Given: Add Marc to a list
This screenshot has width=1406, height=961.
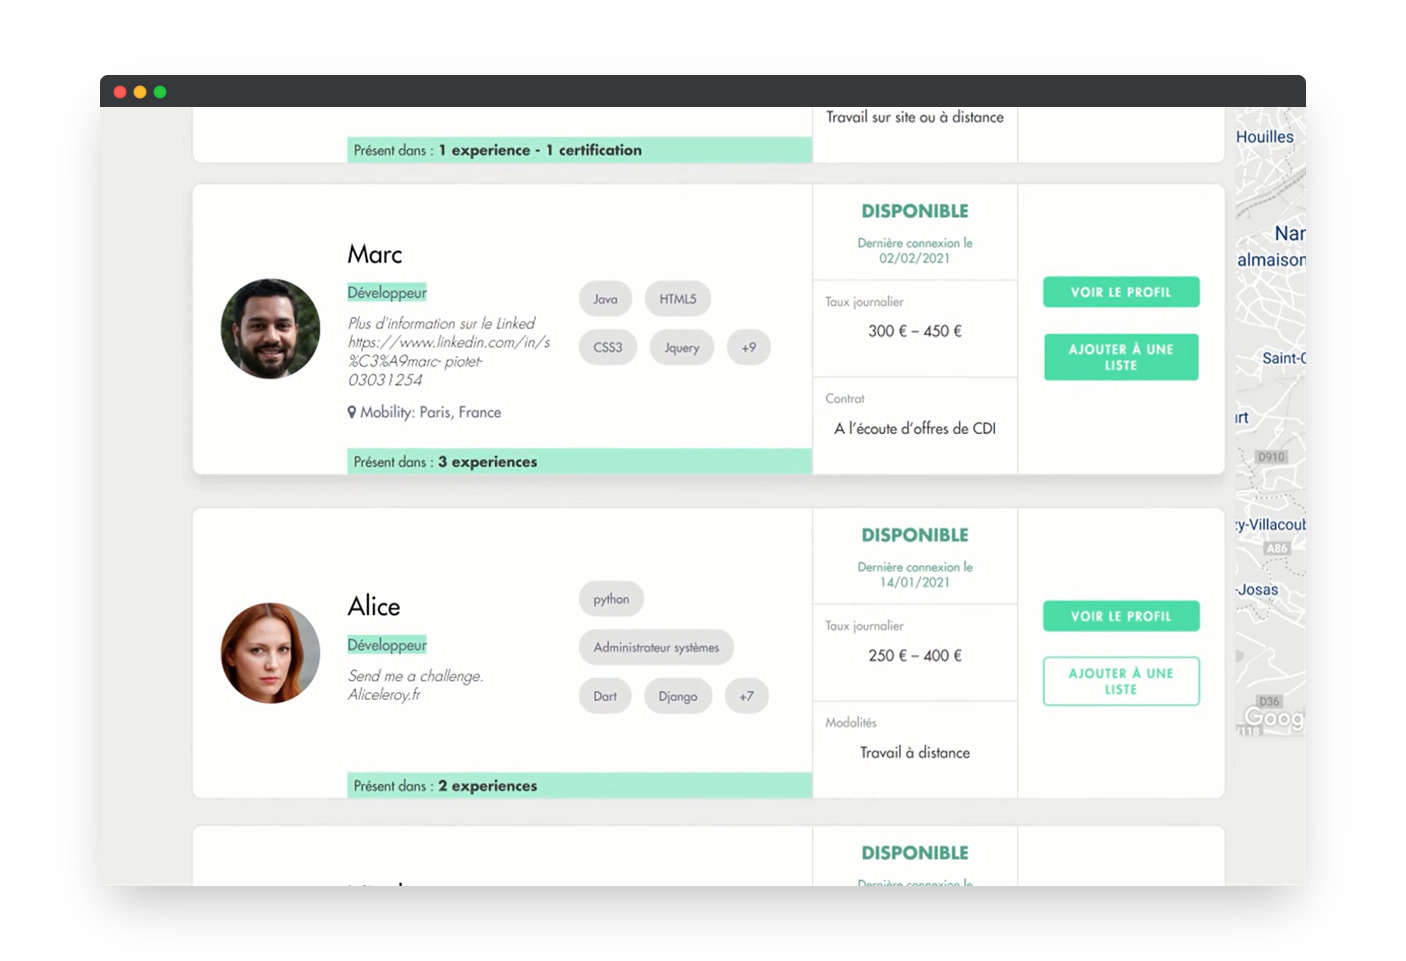Looking at the screenshot, I should [x=1121, y=357].
